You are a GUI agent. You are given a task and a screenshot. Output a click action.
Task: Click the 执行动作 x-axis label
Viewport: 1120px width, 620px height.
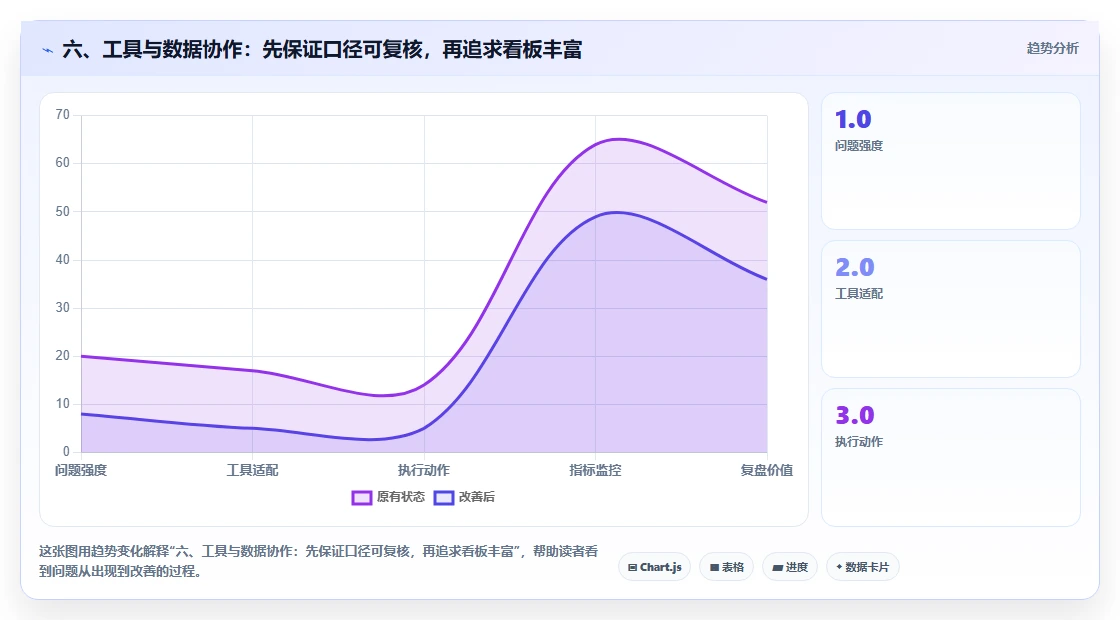pyautogui.click(x=424, y=470)
